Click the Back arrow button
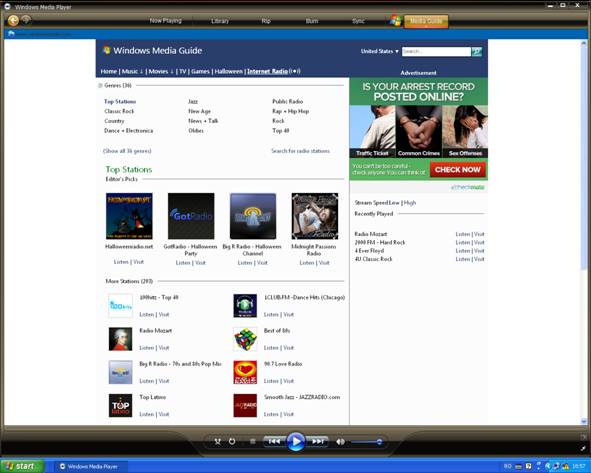The image size is (591, 473). click(13, 20)
